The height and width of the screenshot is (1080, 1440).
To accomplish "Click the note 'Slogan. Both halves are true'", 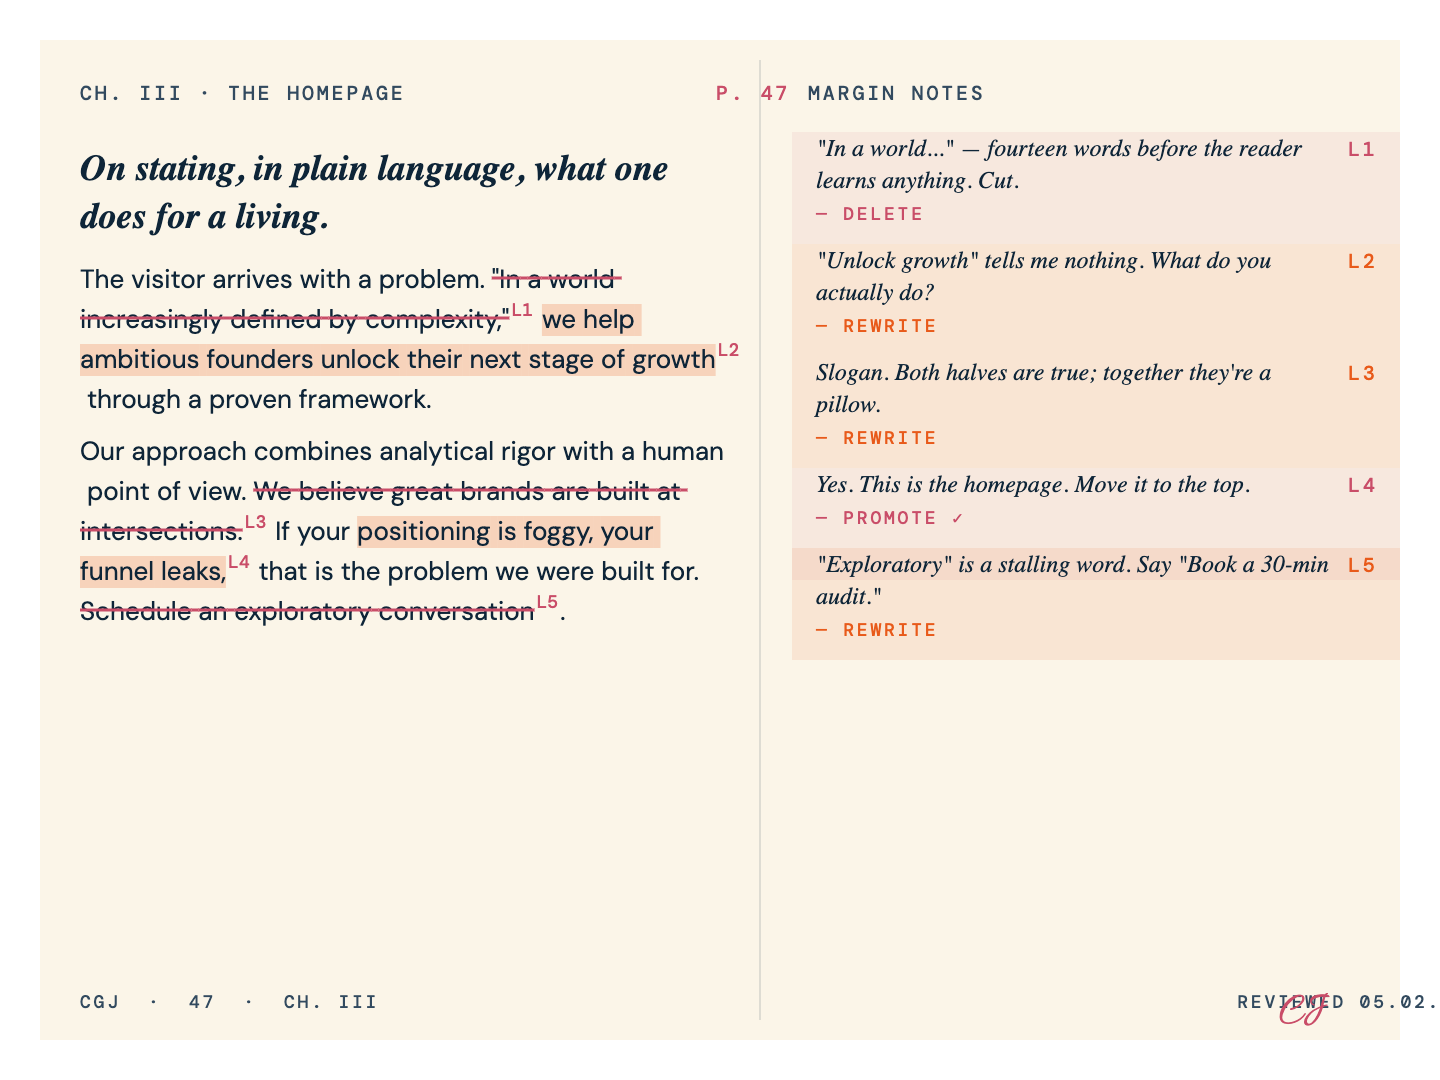I will click(1044, 389).
